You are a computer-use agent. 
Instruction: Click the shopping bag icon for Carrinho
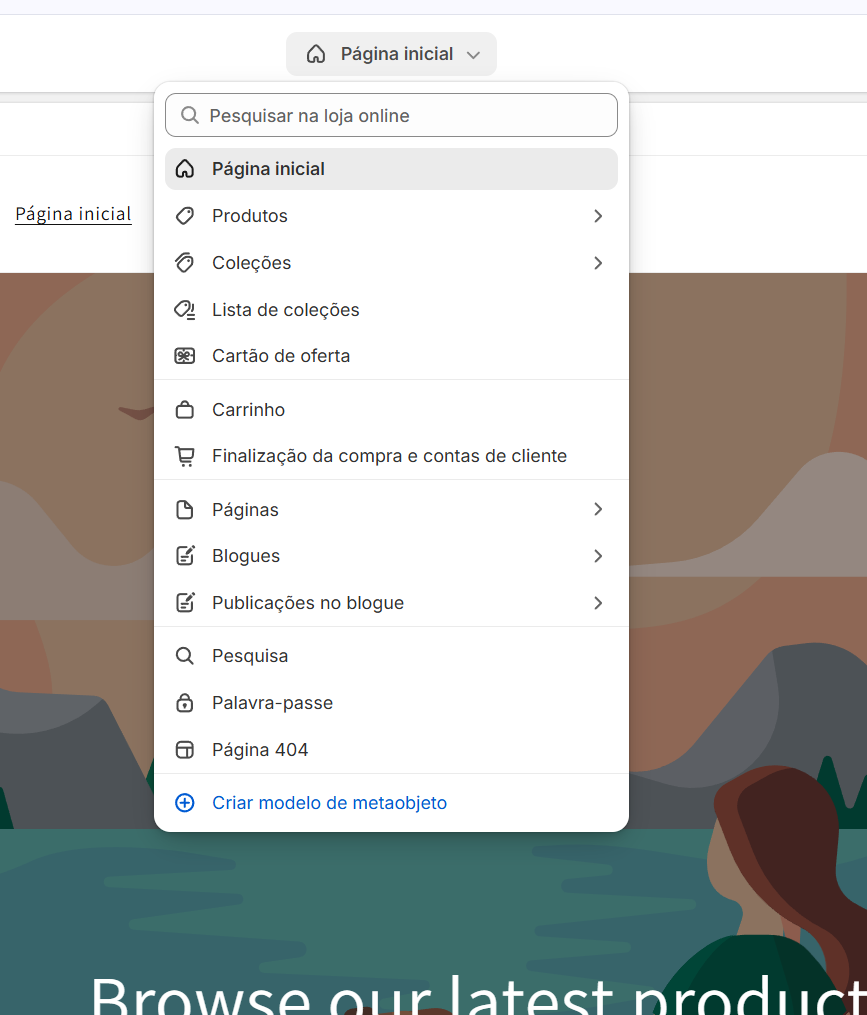click(185, 410)
